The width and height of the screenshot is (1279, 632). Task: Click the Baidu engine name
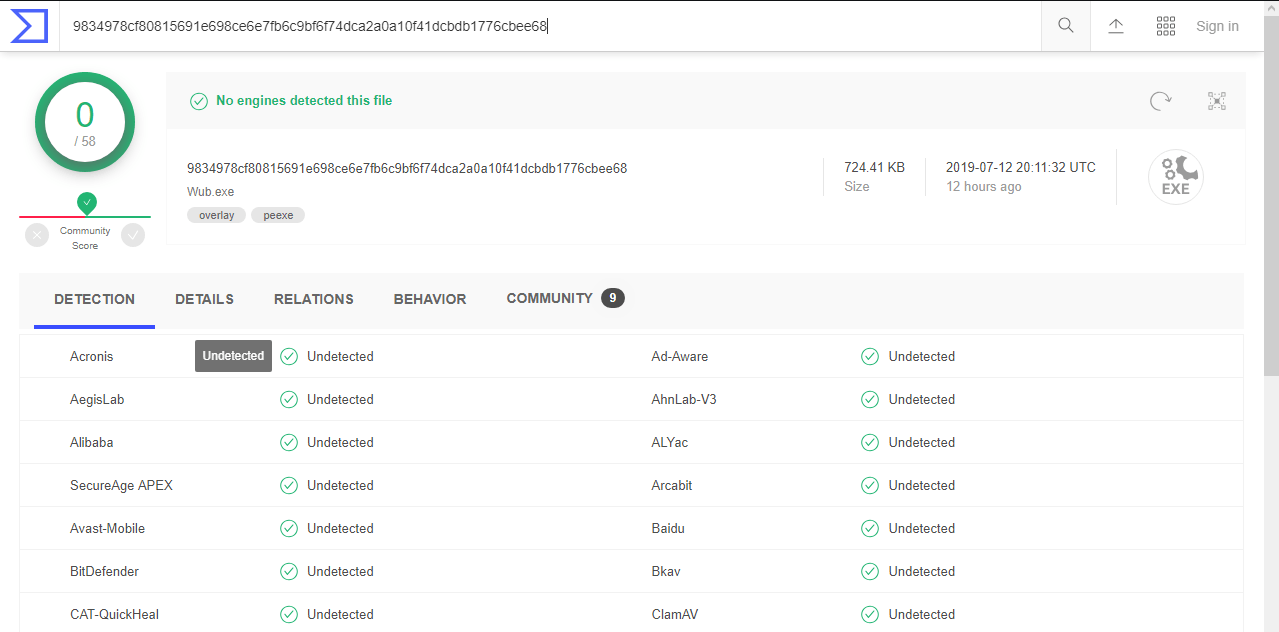(x=668, y=528)
